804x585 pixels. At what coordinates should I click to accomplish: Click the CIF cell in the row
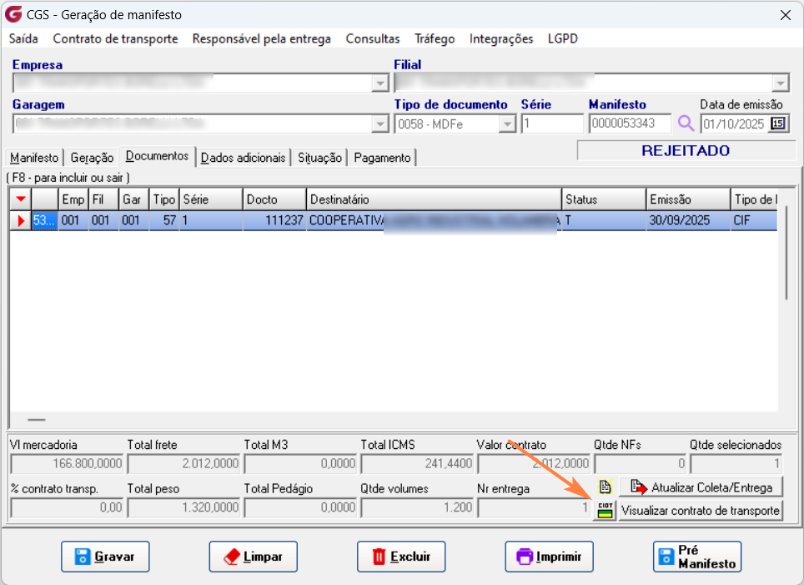coord(754,220)
